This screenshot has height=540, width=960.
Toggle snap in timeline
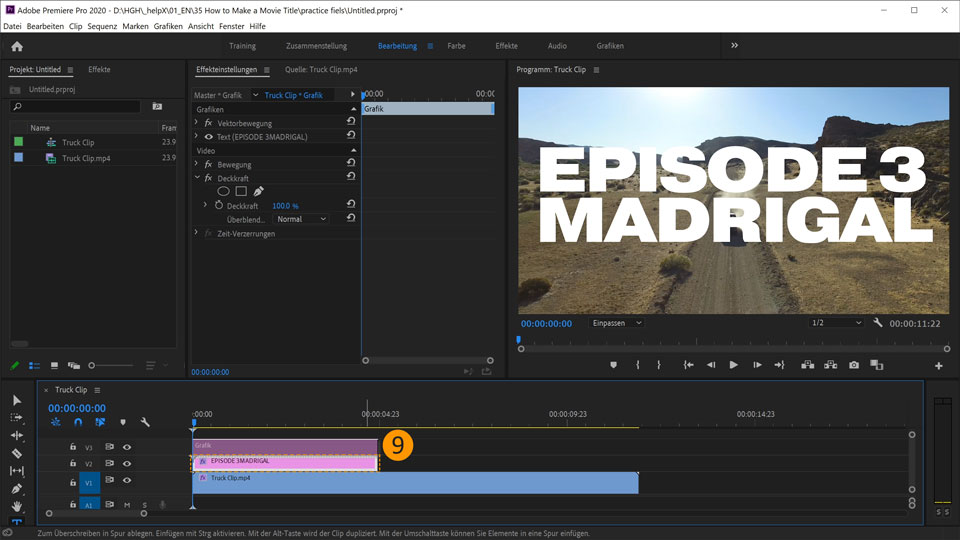click(78, 422)
